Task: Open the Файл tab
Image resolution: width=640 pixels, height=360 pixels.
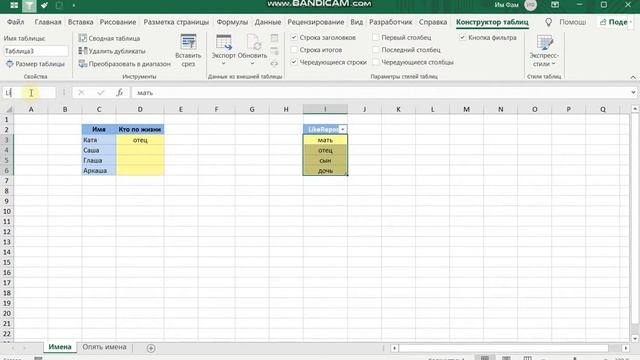Action: click(16, 22)
